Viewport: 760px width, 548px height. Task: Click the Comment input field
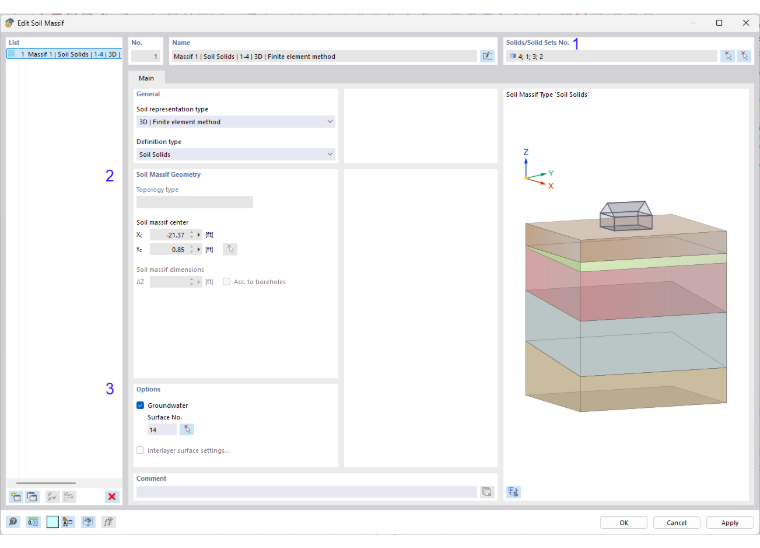tap(306, 492)
